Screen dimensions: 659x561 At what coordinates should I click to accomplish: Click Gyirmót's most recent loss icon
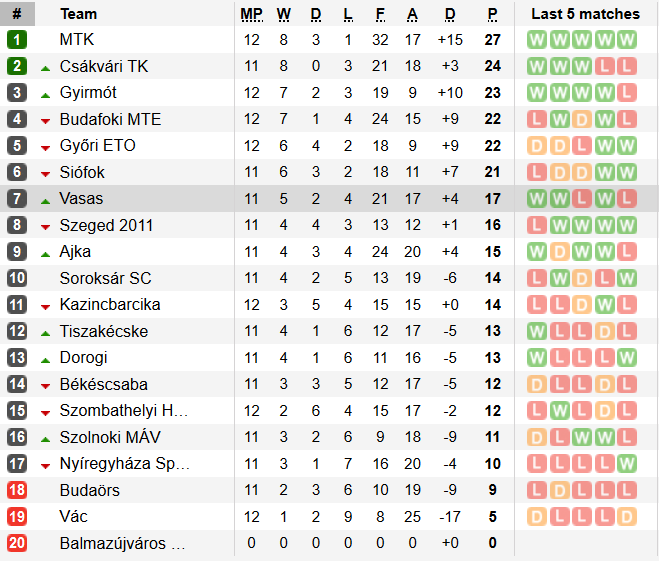coord(626,93)
